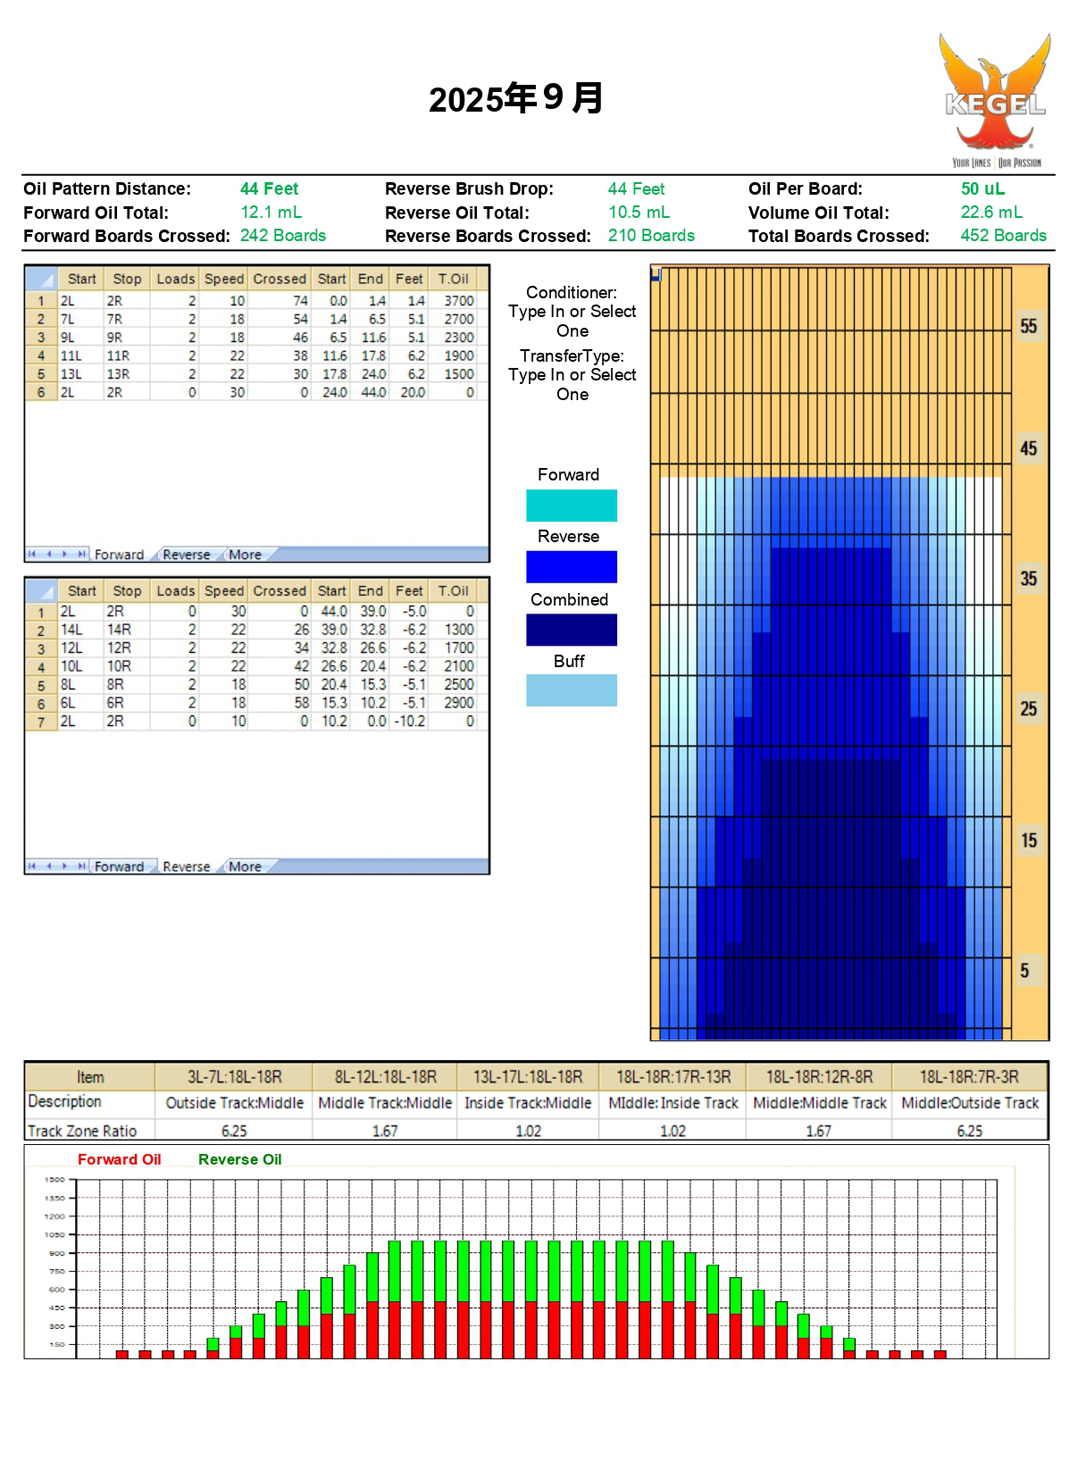1080x1475 pixels.
Task: Click the 50 uL oil per board value
Action: click(983, 188)
